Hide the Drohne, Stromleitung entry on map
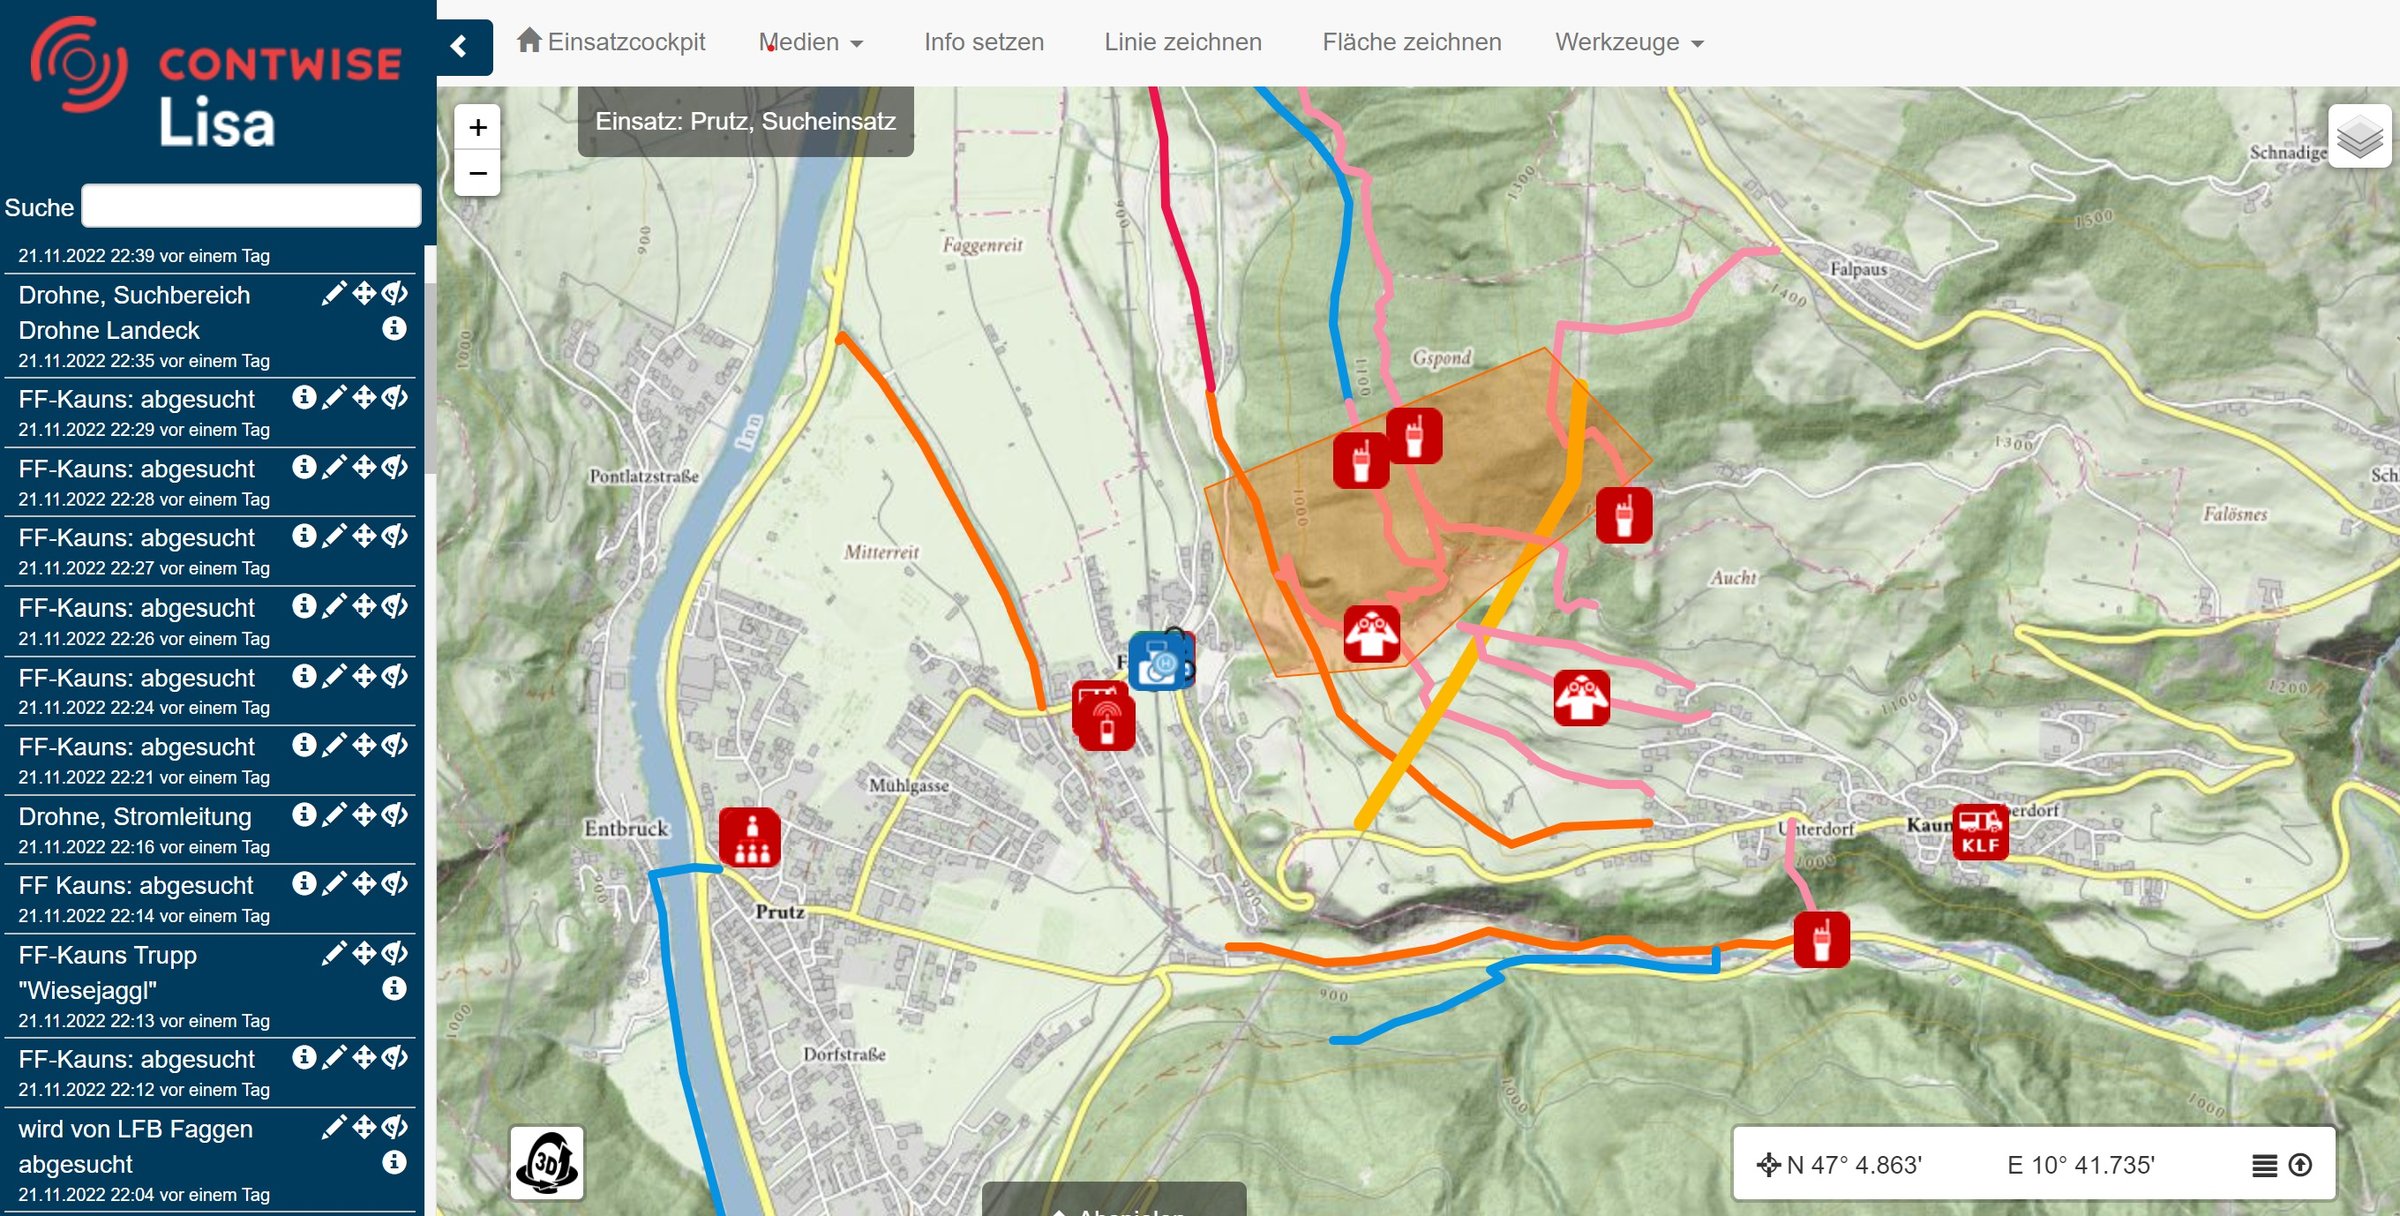Image resolution: width=2400 pixels, height=1216 pixels. click(x=395, y=815)
